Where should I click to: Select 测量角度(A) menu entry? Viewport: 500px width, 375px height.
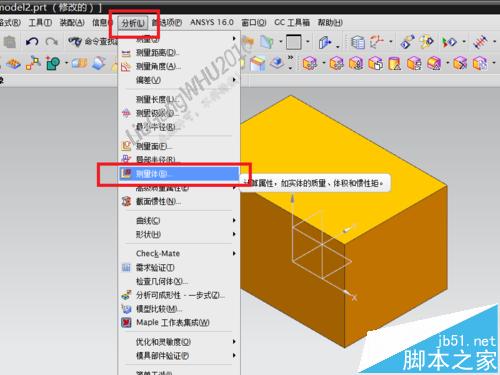tap(179, 66)
